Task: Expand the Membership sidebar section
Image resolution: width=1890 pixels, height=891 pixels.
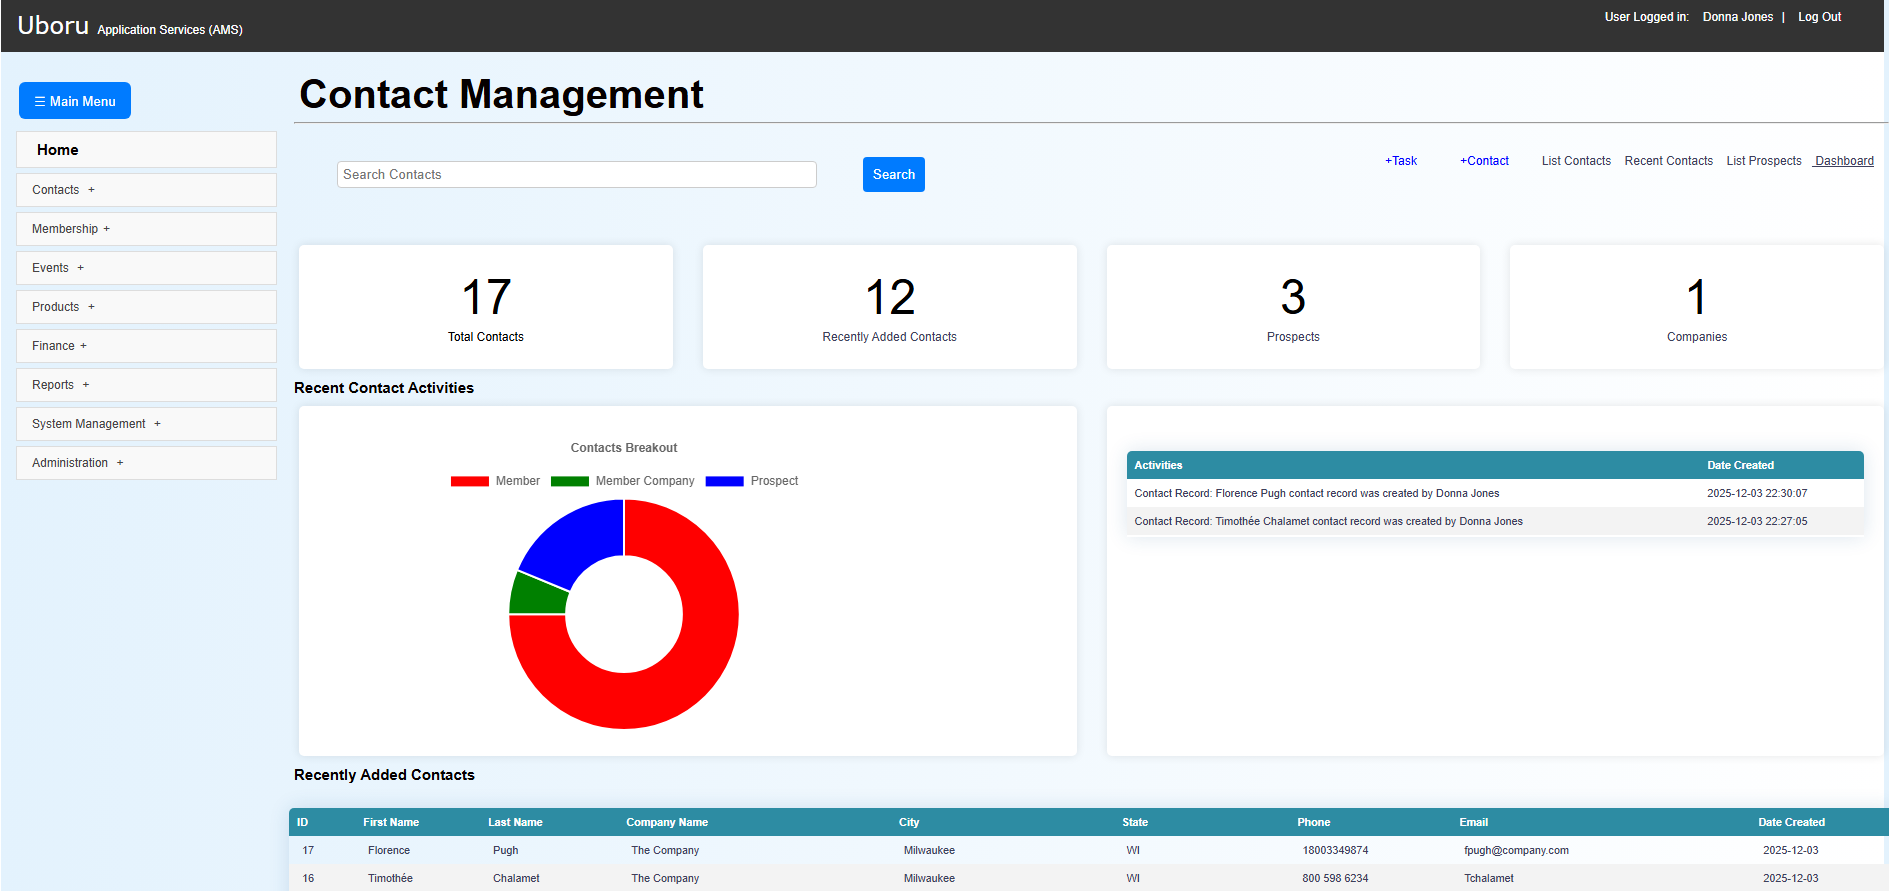Action: [70, 229]
